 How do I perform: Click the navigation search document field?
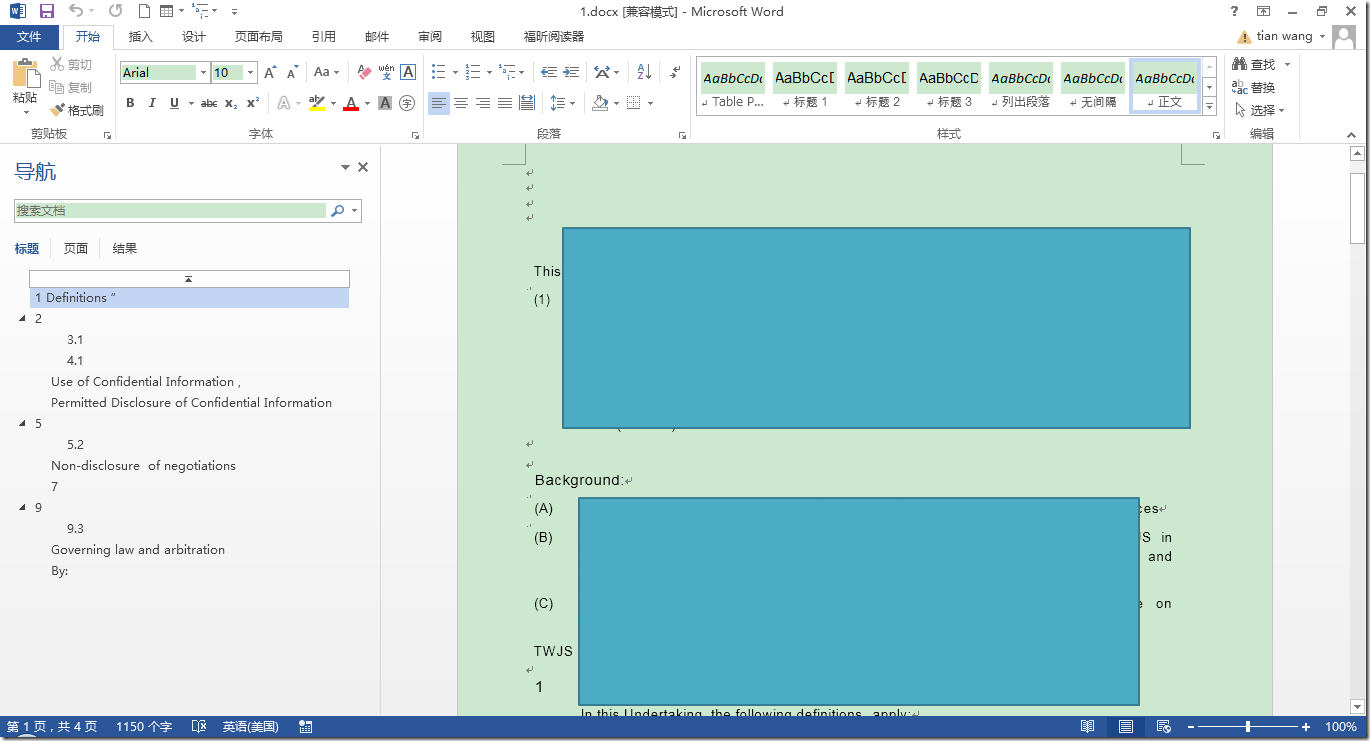[x=171, y=211]
